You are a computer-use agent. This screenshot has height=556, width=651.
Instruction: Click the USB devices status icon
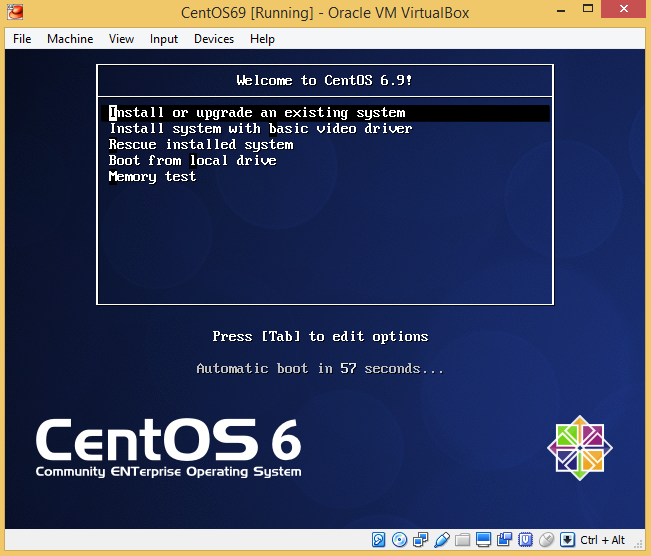click(x=442, y=539)
